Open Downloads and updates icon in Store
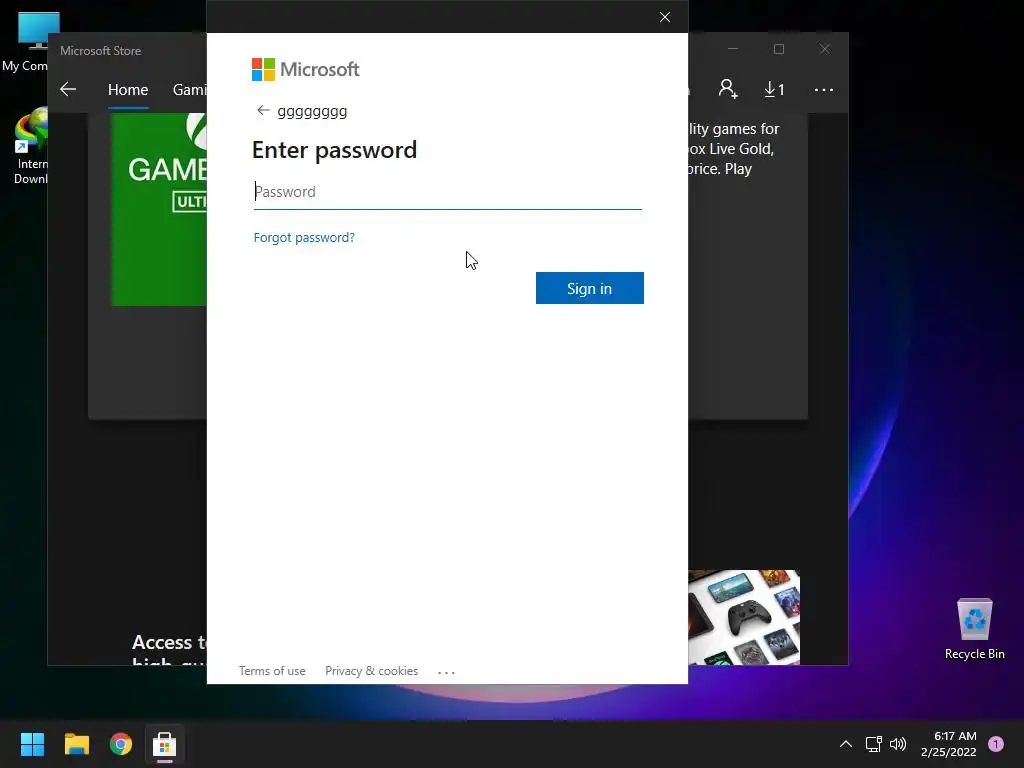This screenshot has width=1024, height=768. pos(775,89)
